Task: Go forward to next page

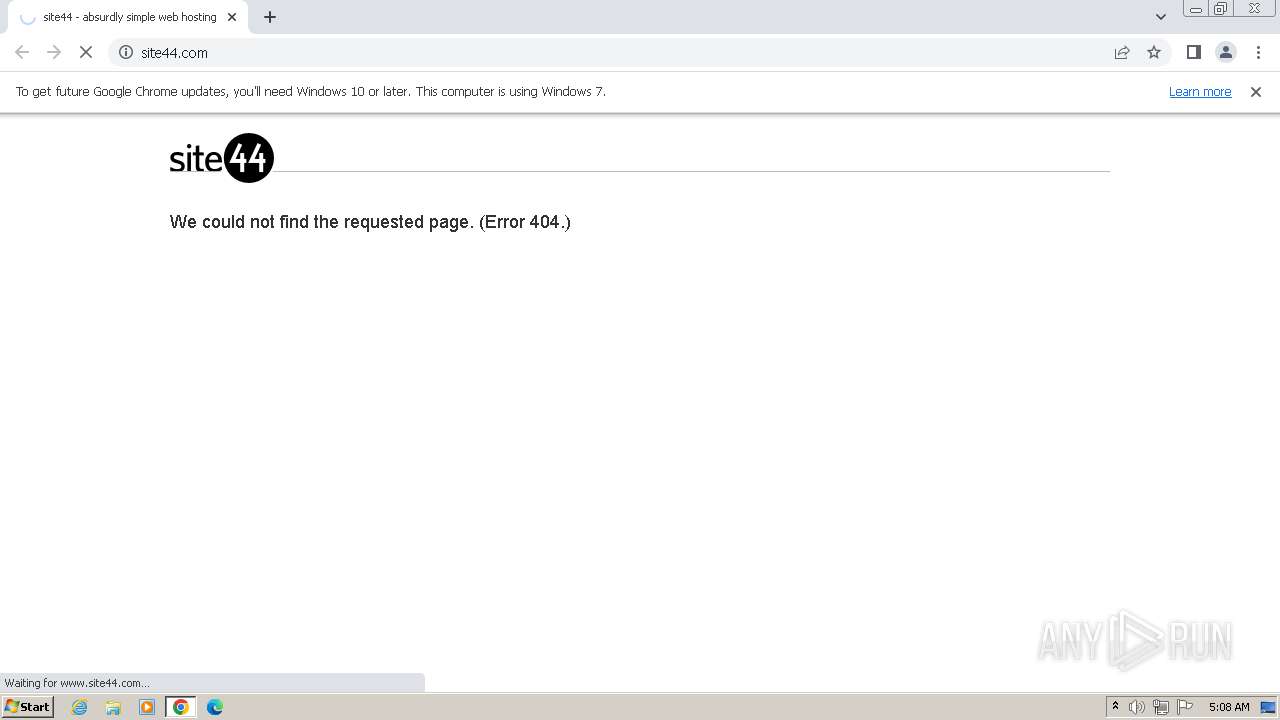Action: [x=54, y=52]
